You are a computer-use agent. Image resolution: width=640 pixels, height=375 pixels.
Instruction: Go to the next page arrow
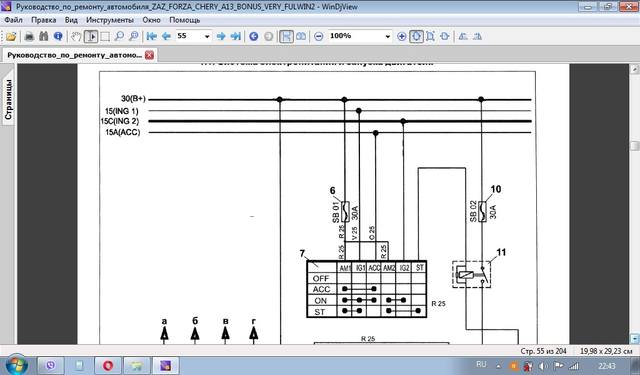click(x=221, y=37)
